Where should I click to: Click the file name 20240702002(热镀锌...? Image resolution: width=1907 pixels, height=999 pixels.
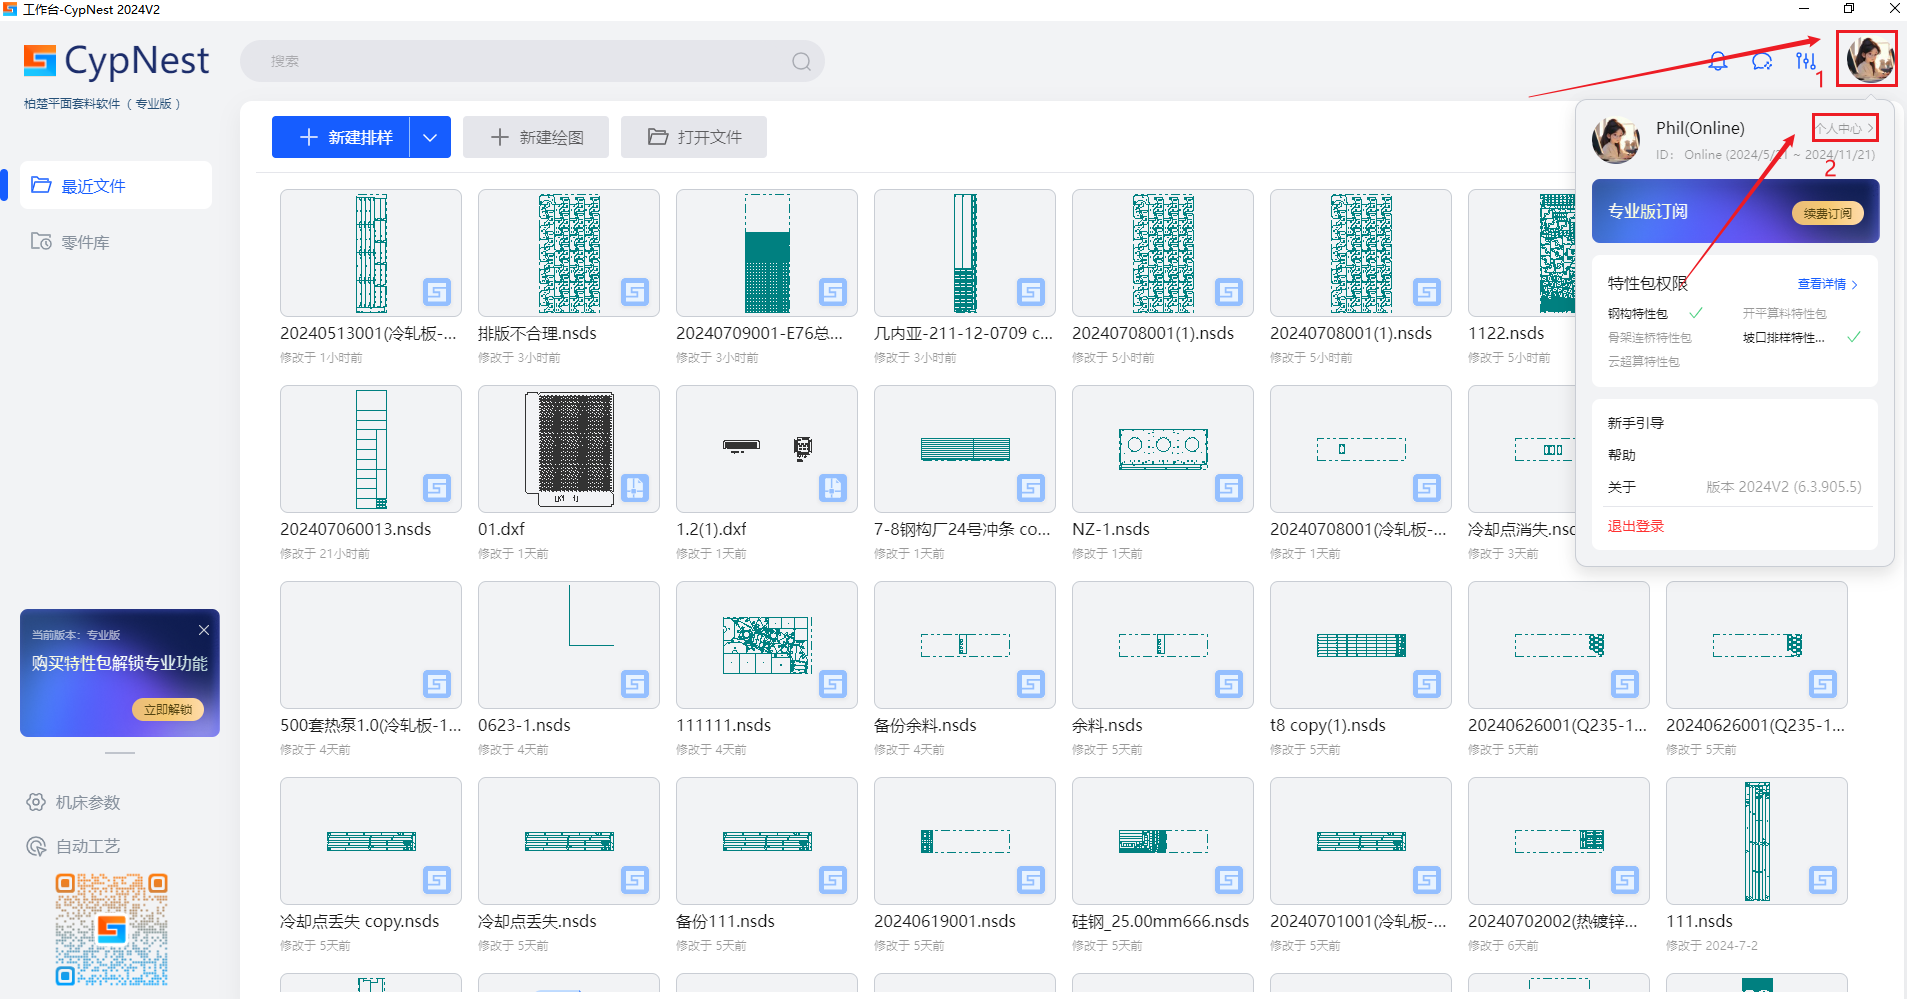pyautogui.click(x=1553, y=921)
